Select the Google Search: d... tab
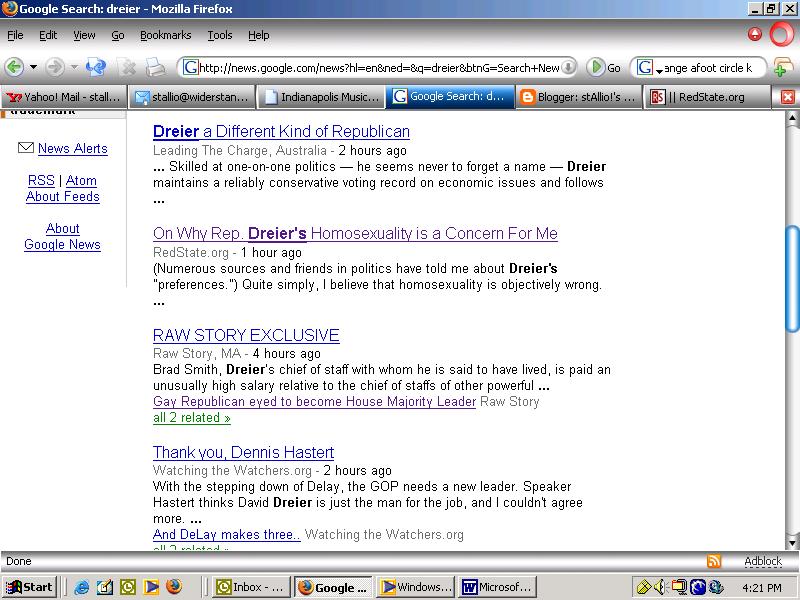 coord(449,96)
